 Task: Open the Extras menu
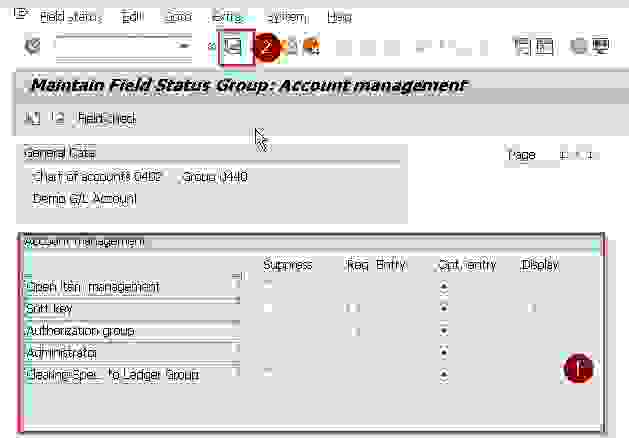(227, 17)
